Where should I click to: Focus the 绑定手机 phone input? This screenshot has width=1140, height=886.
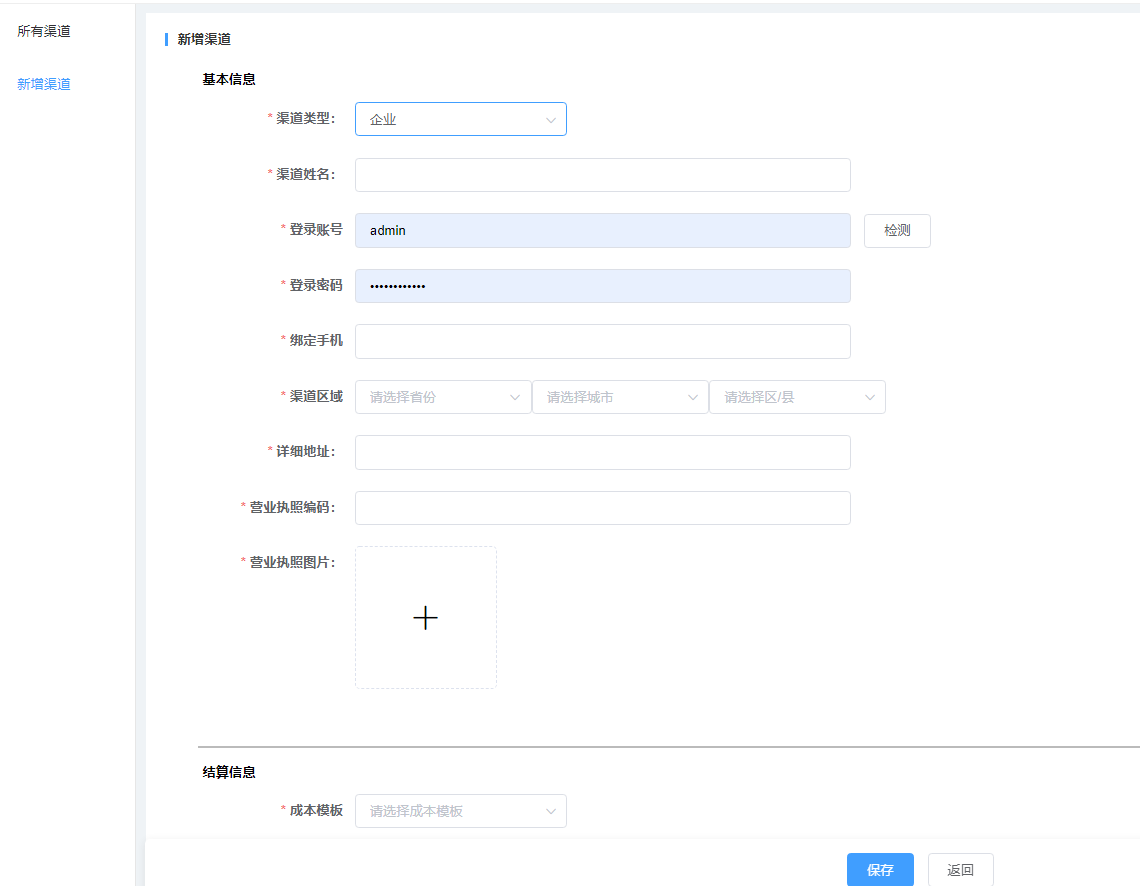[602, 341]
